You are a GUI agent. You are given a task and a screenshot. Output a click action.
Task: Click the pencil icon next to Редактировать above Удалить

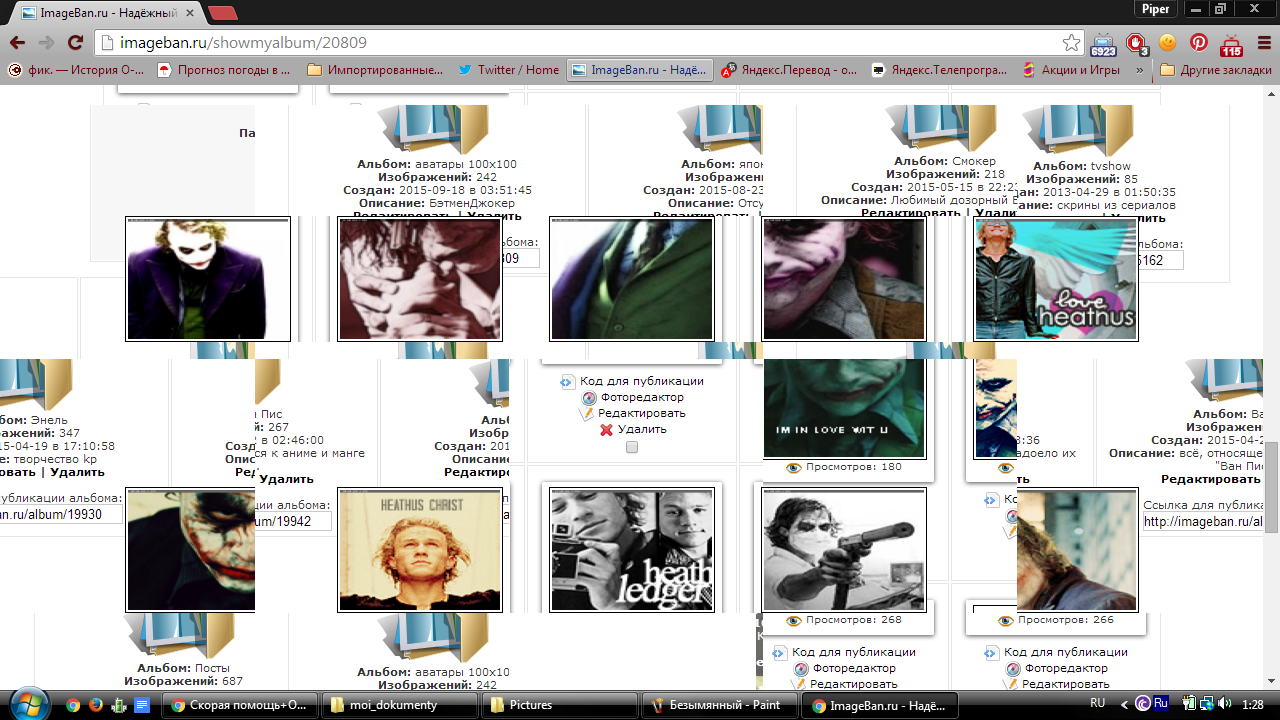tap(588, 413)
